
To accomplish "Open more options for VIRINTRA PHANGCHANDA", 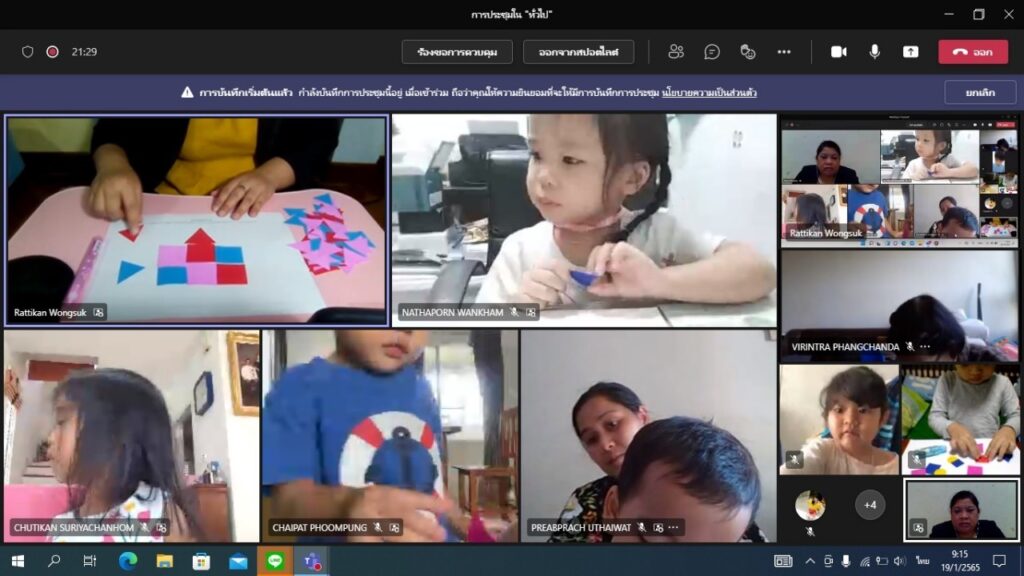I will coord(926,346).
